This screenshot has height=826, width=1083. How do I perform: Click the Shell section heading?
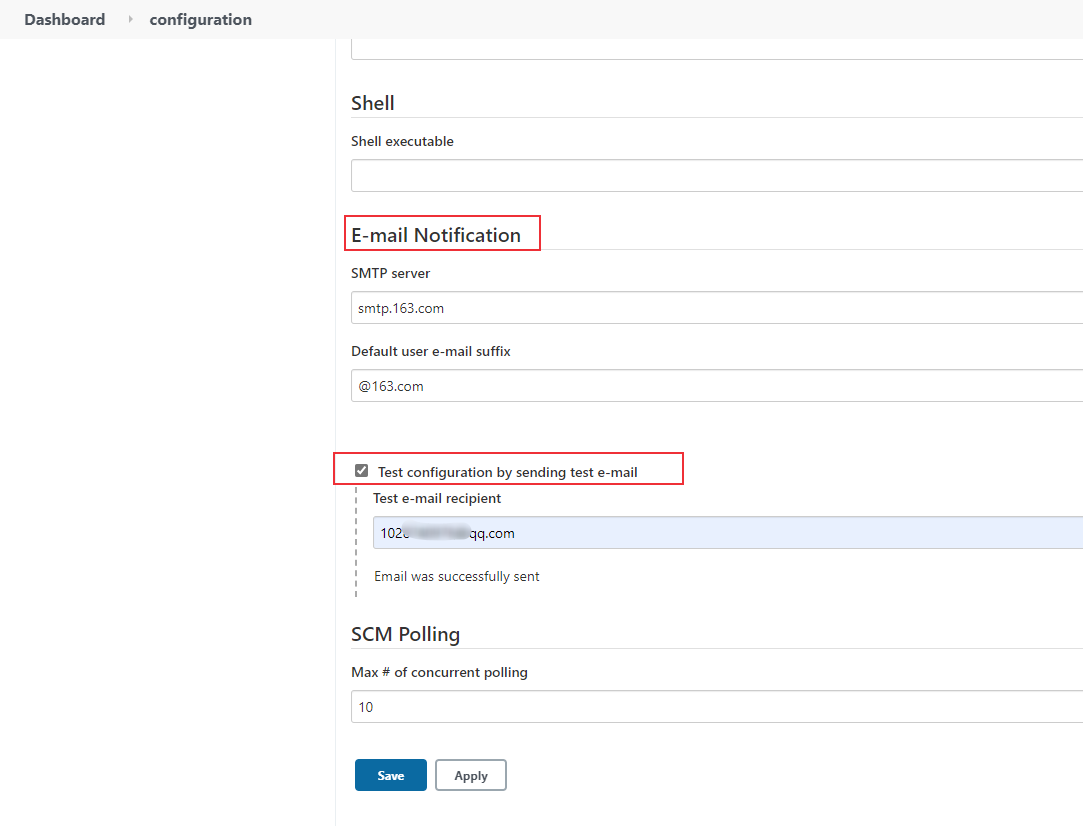372,103
